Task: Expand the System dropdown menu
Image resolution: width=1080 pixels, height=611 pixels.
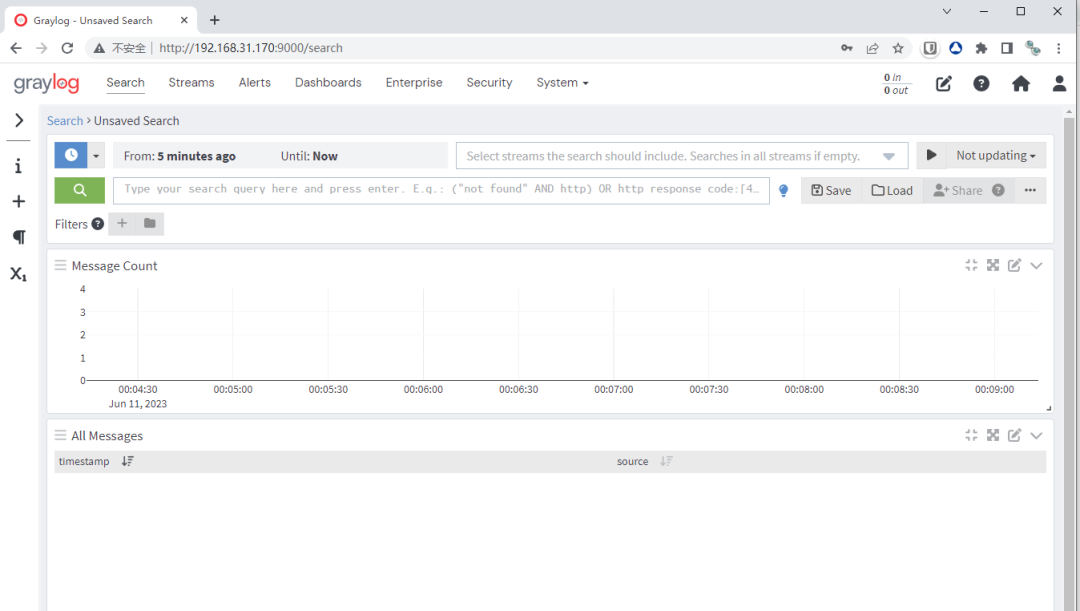Action: pos(562,83)
